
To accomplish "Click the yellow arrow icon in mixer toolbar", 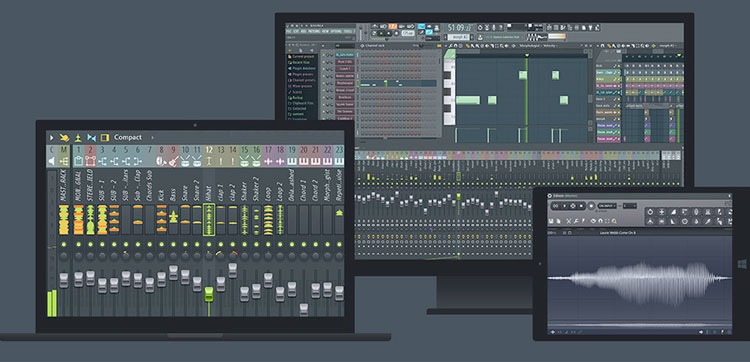I will click(x=64, y=137).
